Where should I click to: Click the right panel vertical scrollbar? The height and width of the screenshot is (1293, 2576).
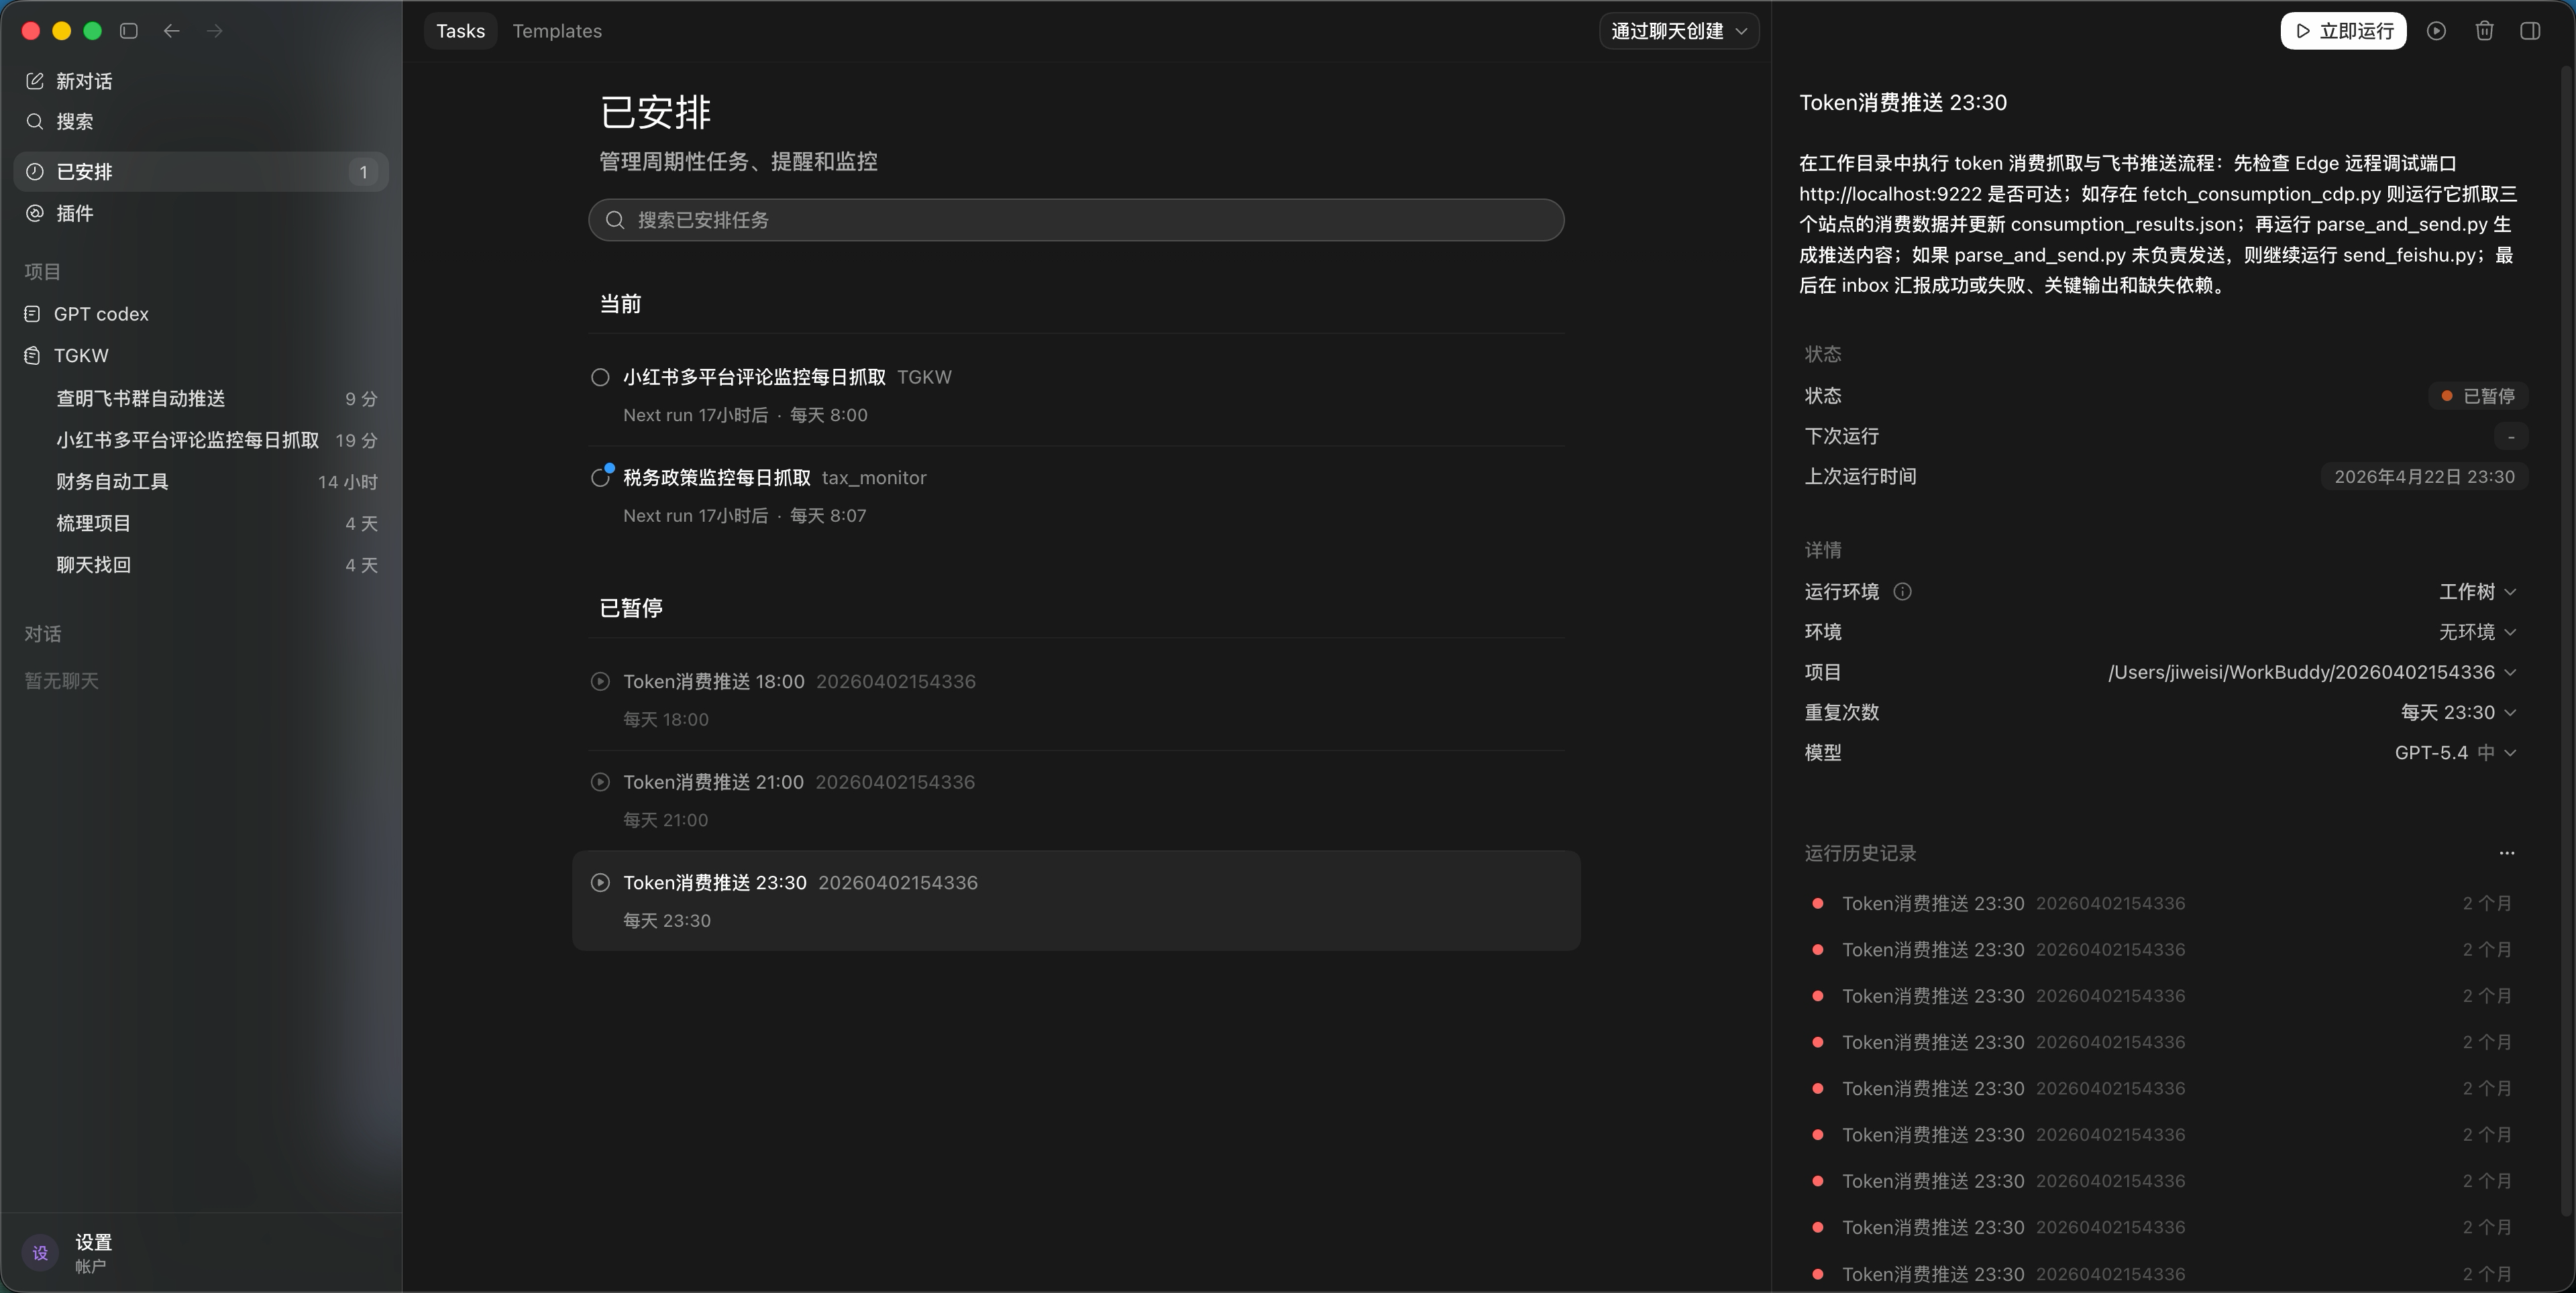pos(2567,640)
